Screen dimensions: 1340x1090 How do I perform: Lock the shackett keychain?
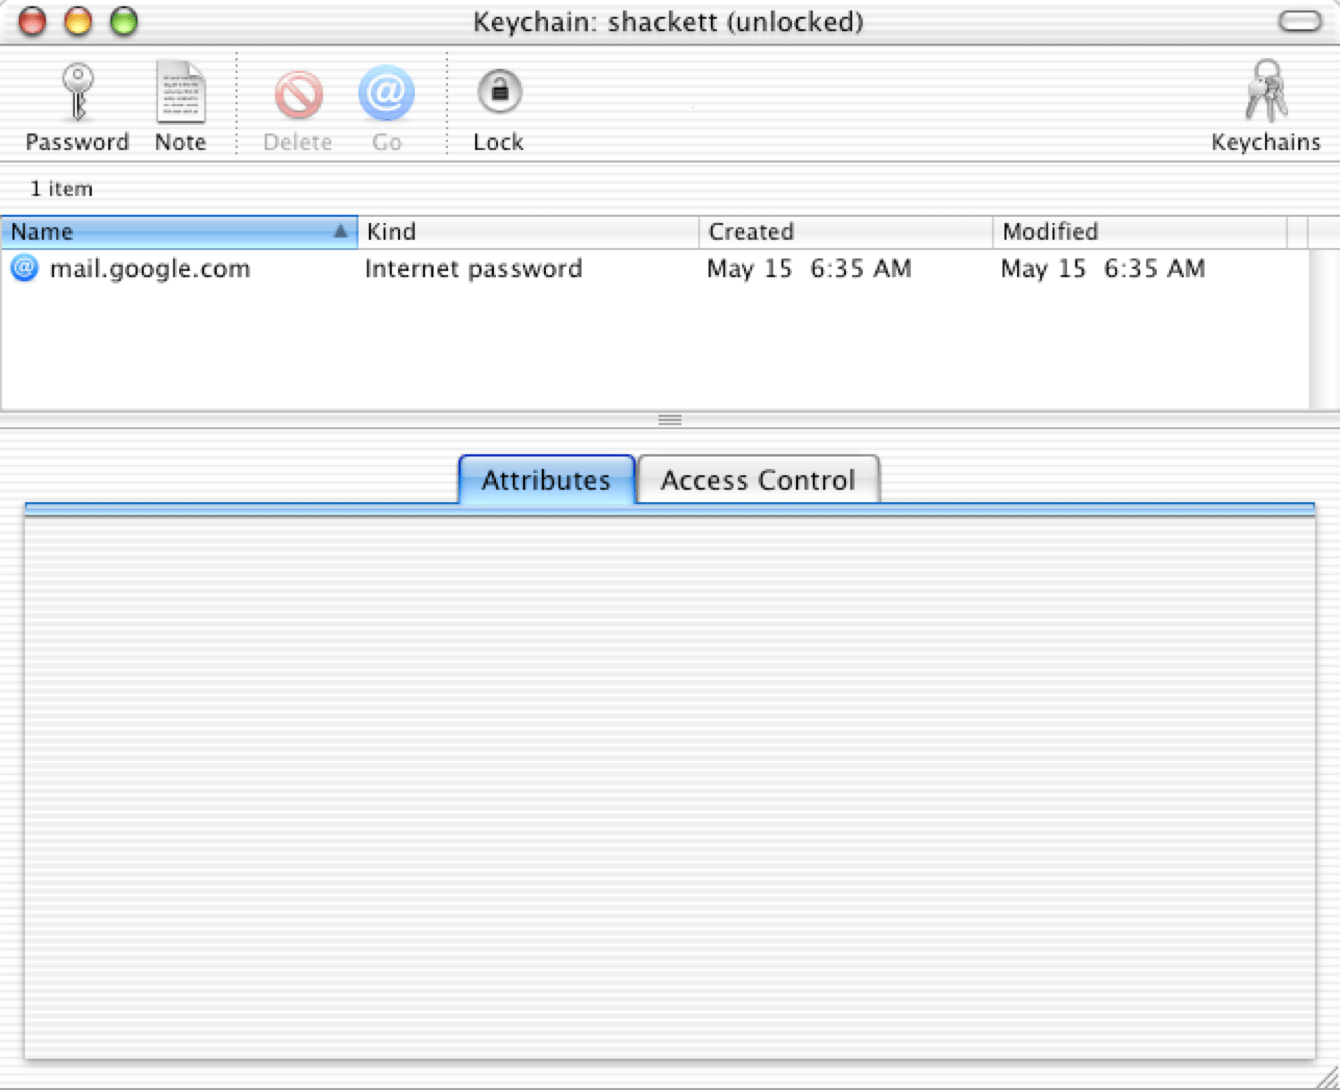tap(498, 110)
